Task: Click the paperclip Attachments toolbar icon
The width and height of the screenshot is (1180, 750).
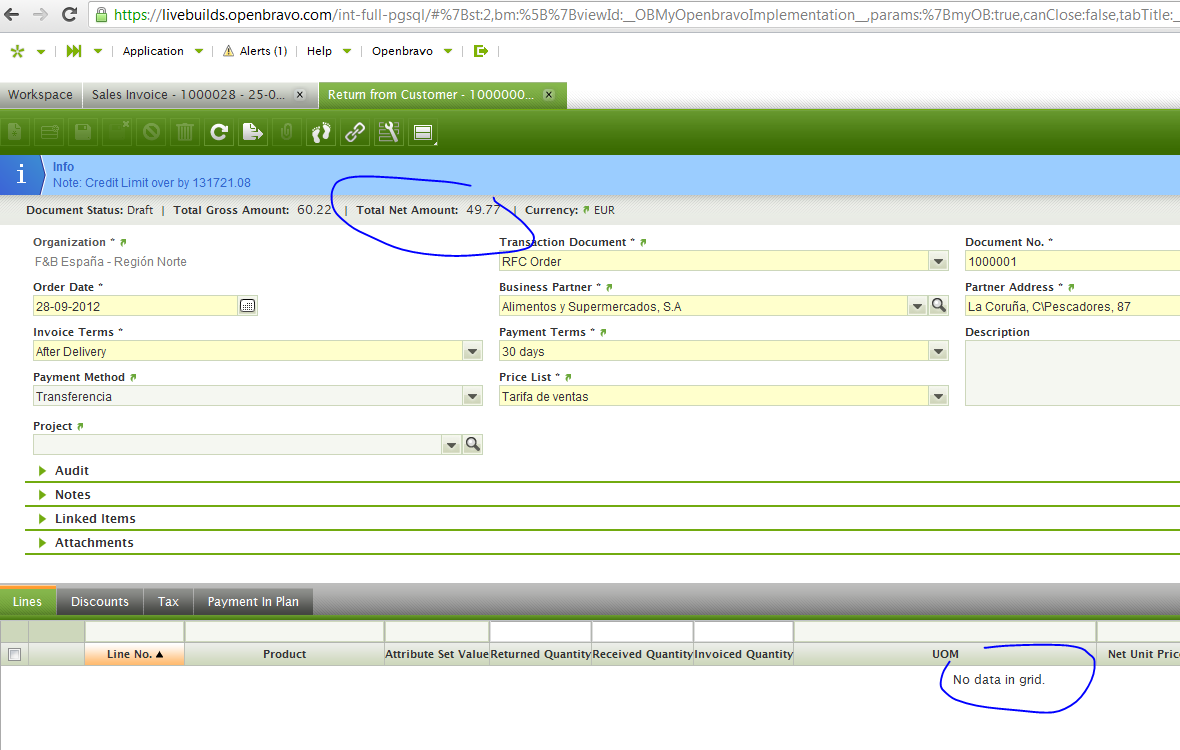Action: [x=287, y=132]
